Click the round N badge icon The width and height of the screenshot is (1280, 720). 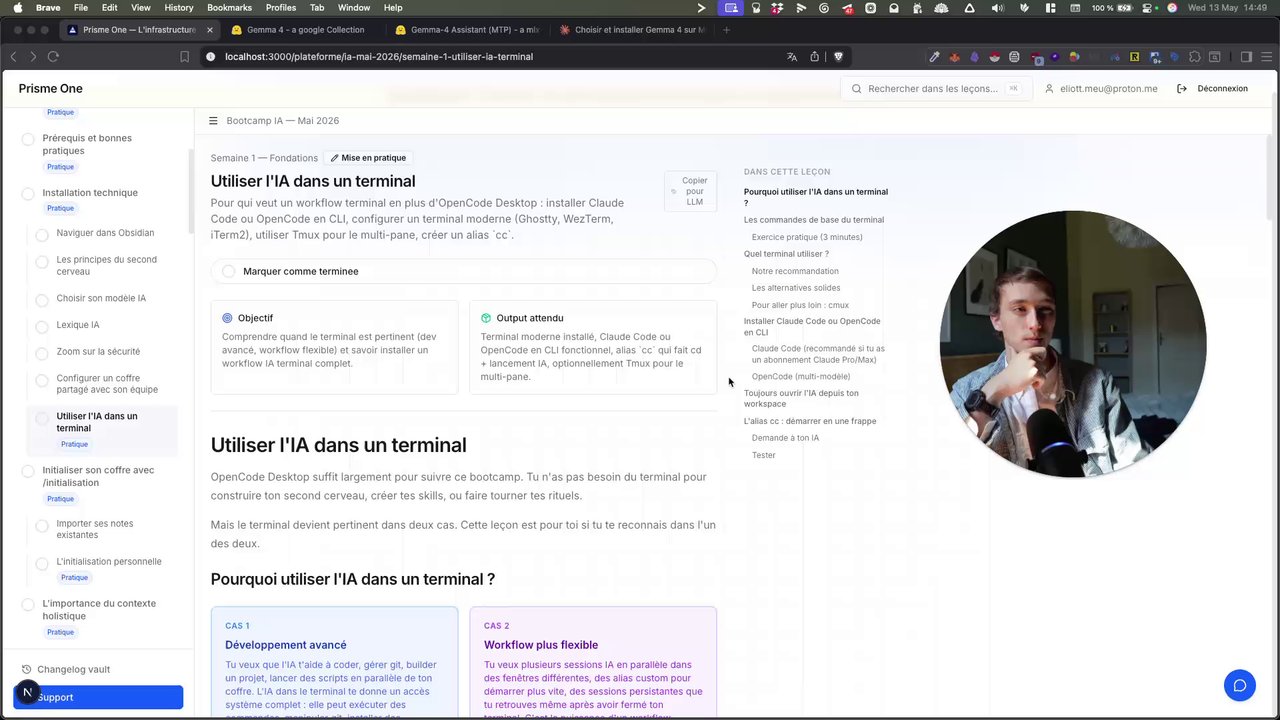[27, 692]
